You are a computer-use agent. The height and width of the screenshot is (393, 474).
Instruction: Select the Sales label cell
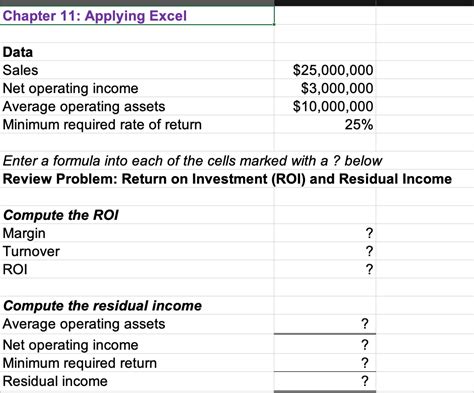pos(137,70)
